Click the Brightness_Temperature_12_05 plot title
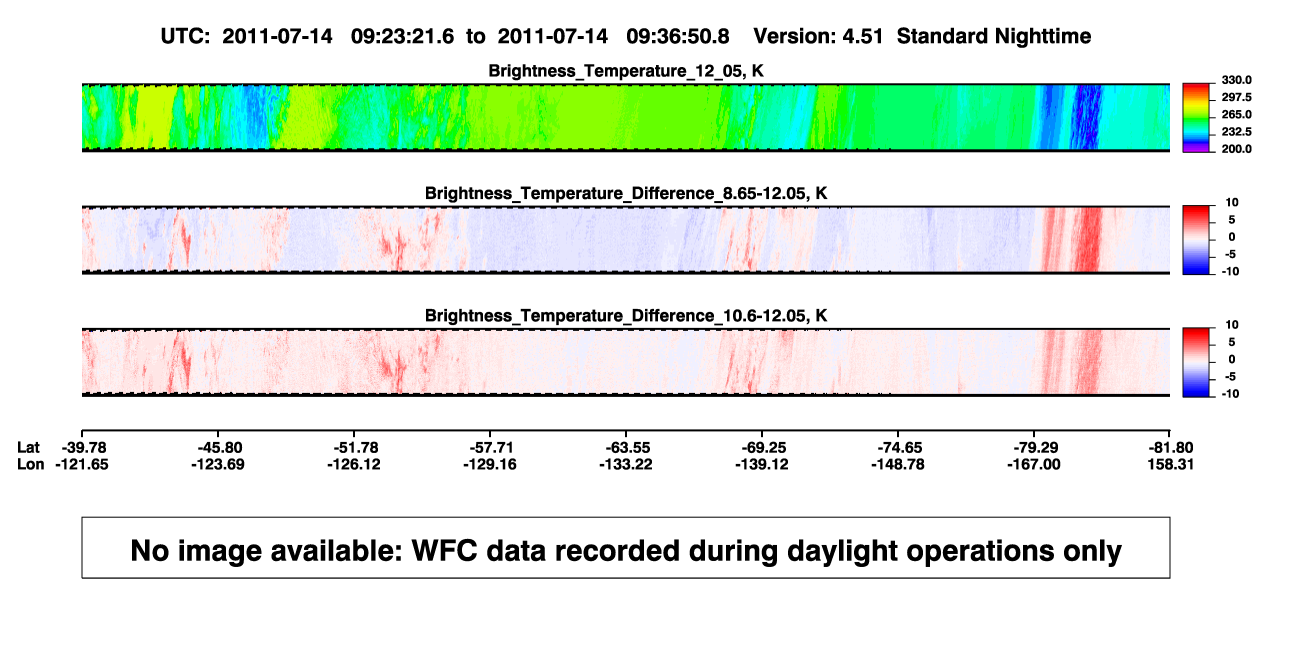The height and width of the screenshot is (667, 1300). 626,70
